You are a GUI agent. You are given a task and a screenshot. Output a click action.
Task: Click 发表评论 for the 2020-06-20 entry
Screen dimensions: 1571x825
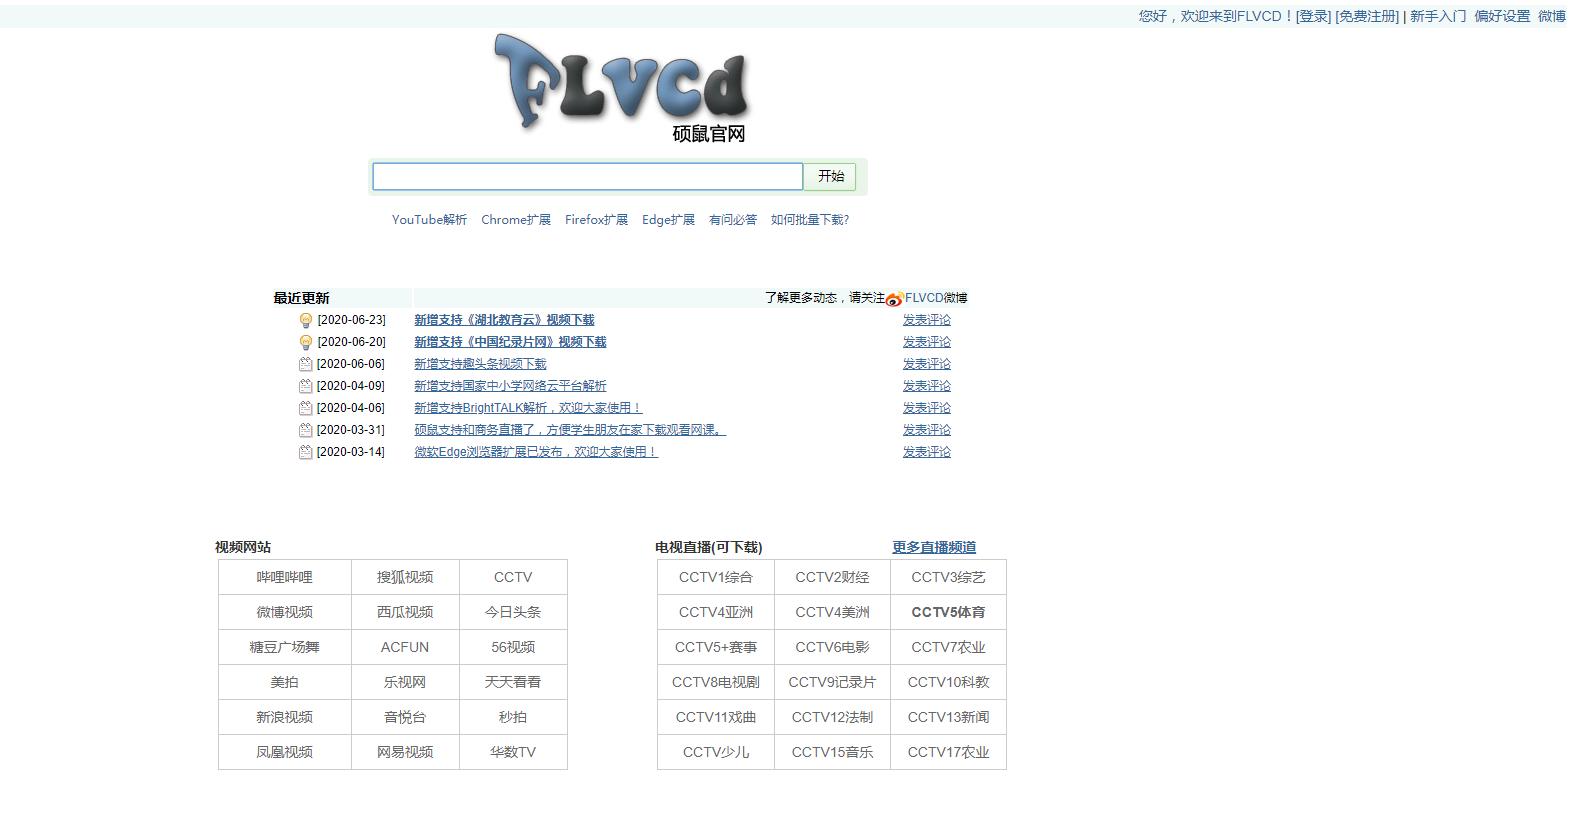(927, 342)
